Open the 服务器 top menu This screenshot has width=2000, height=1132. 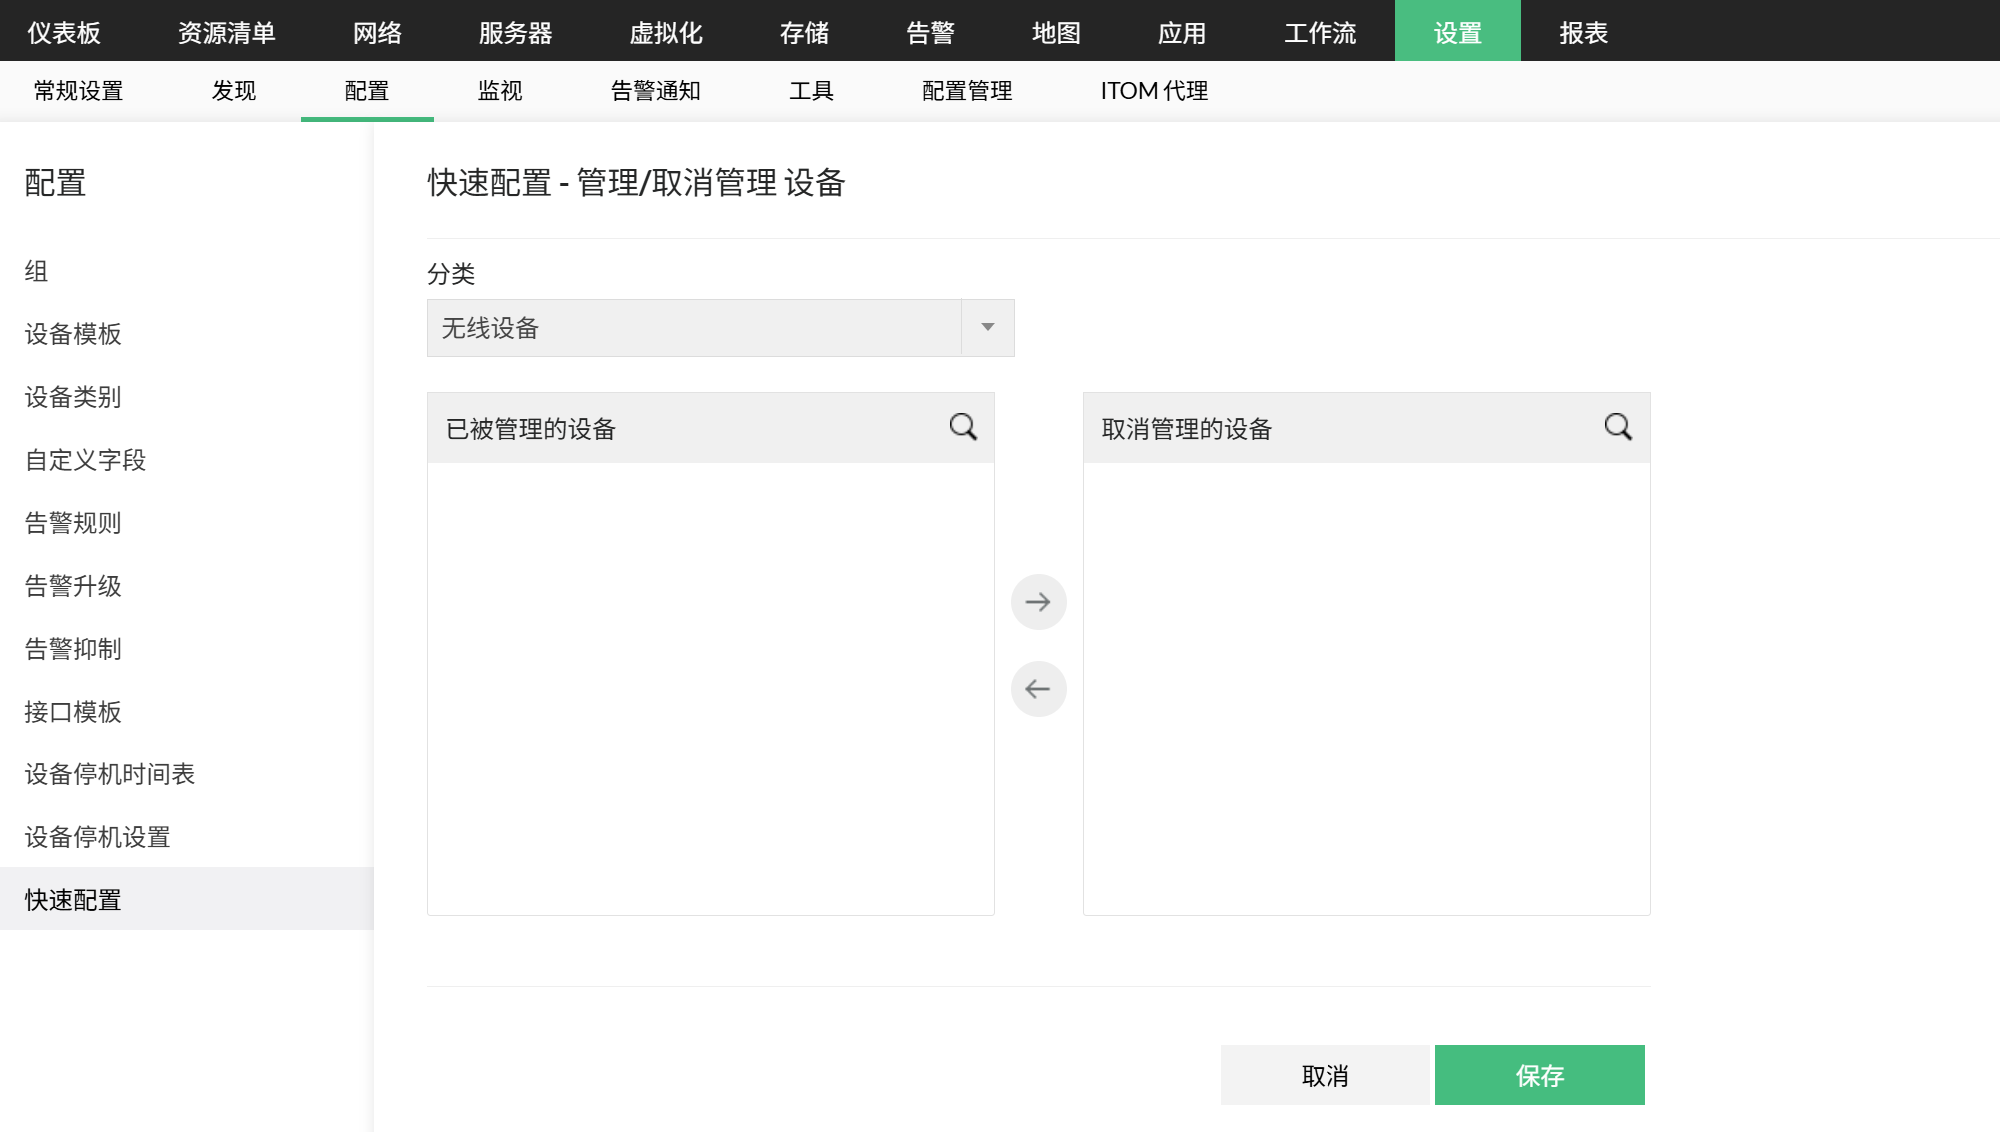point(516,32)
